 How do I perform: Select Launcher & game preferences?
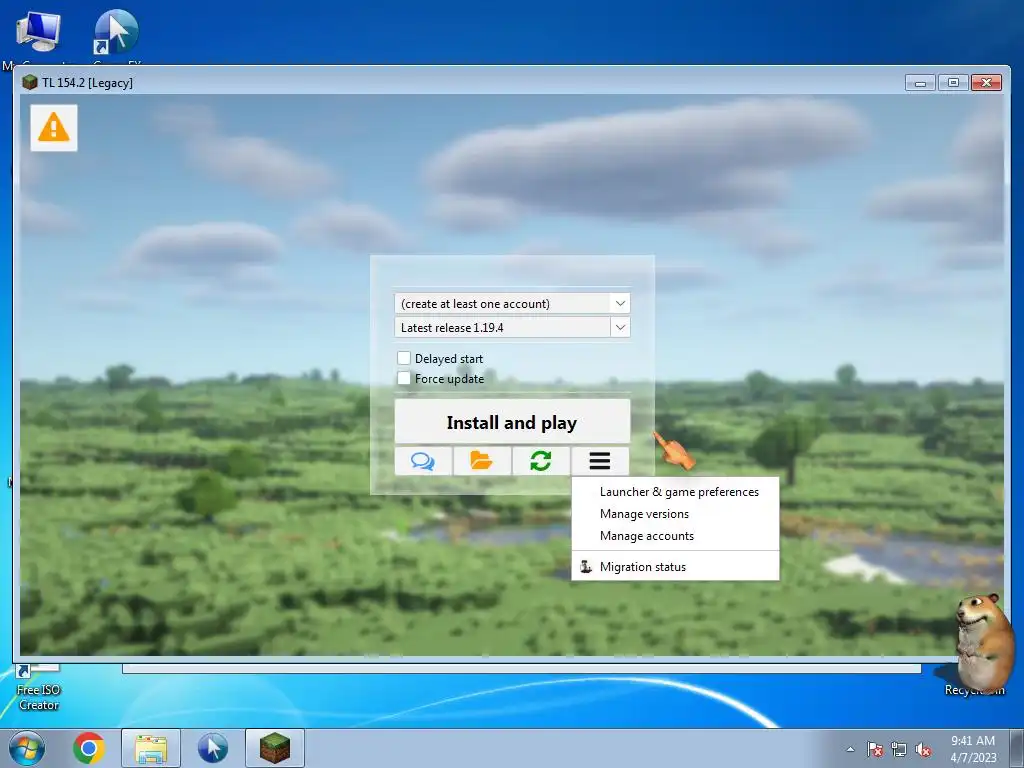click(x=675, y=492)
